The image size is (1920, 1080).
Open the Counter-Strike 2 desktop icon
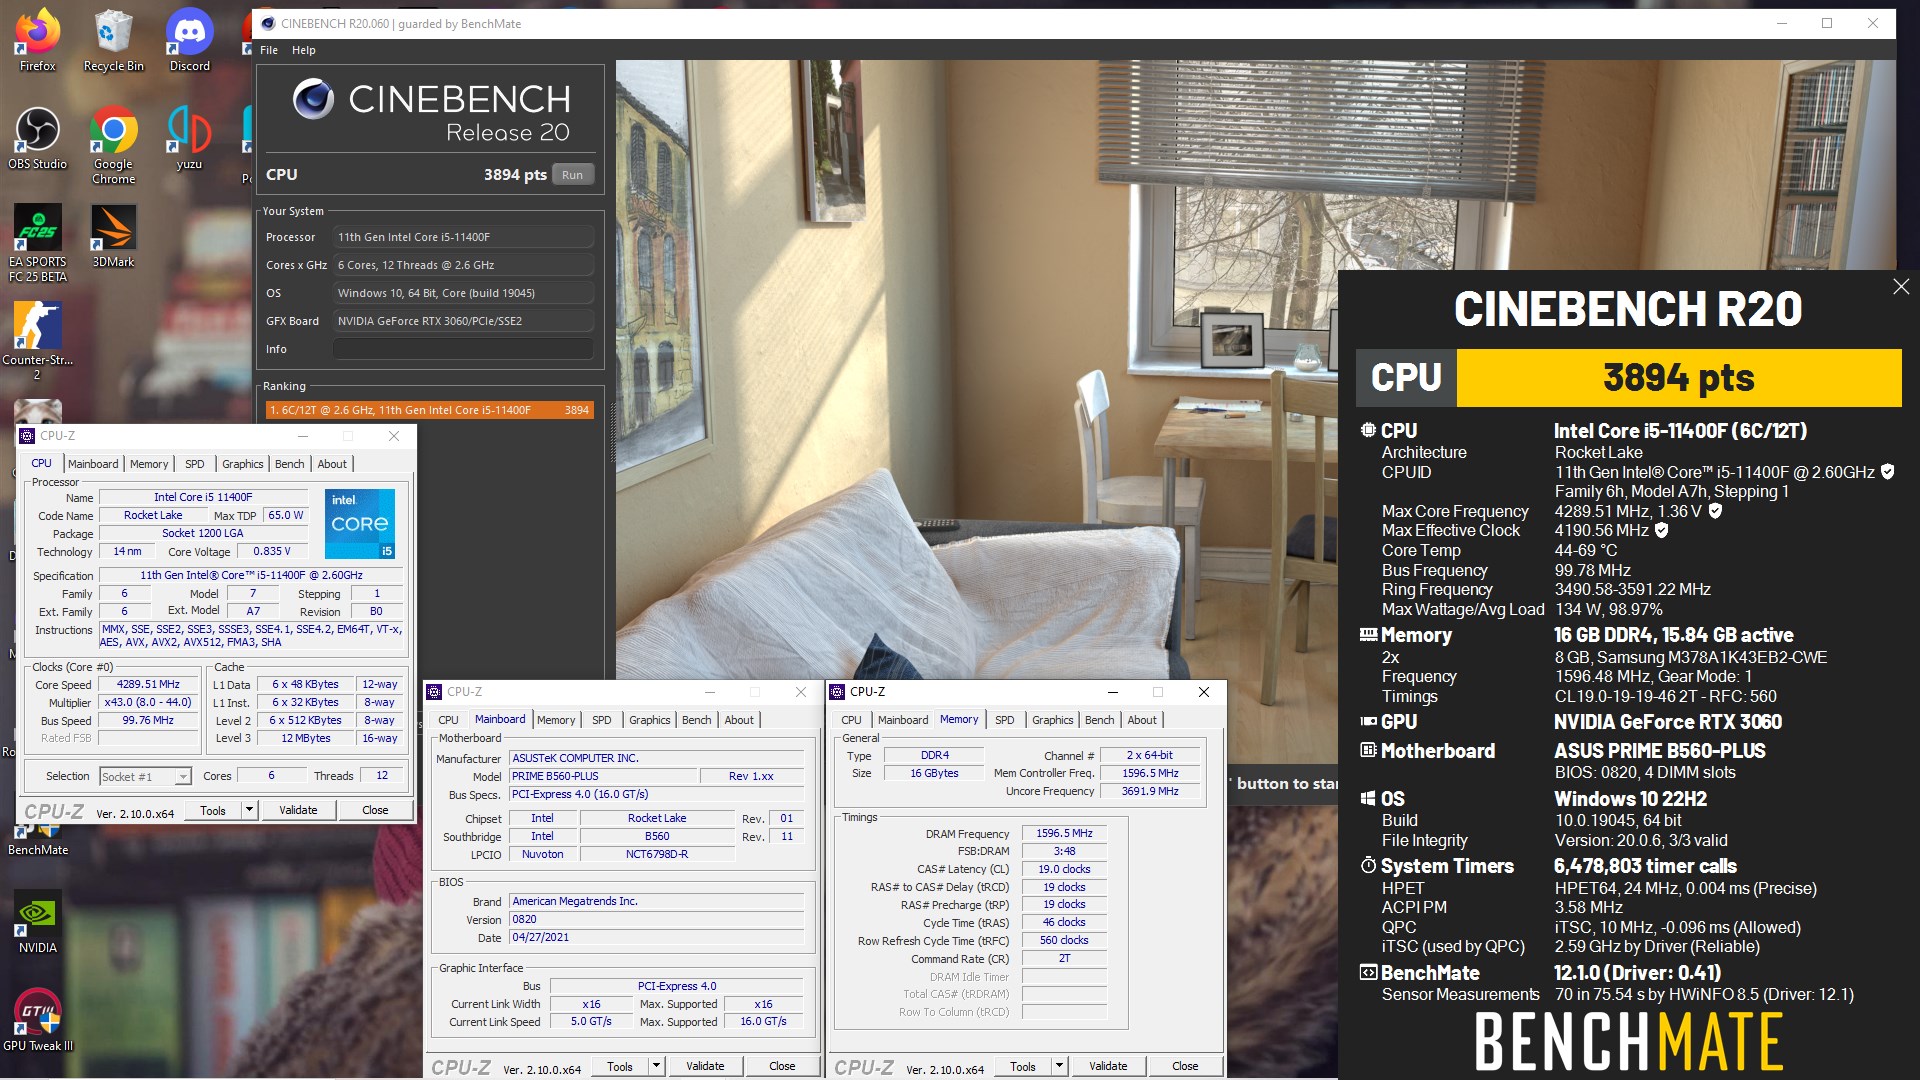[37, 341]
